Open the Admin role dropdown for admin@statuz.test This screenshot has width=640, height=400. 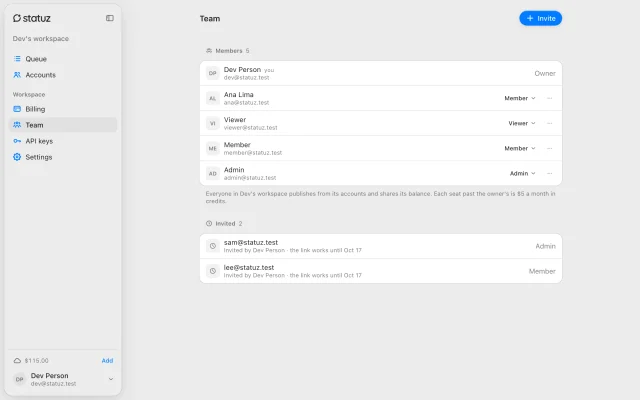click(522, 173)
